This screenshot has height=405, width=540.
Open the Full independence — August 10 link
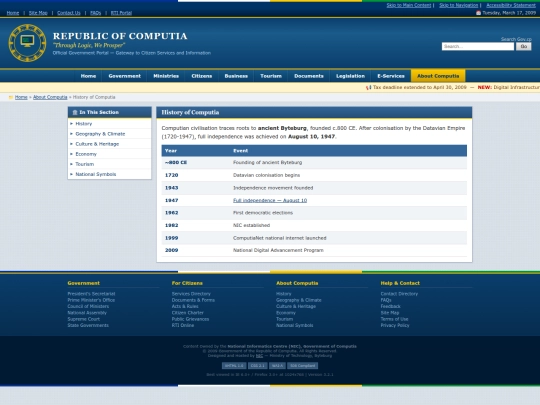(270, 200)
